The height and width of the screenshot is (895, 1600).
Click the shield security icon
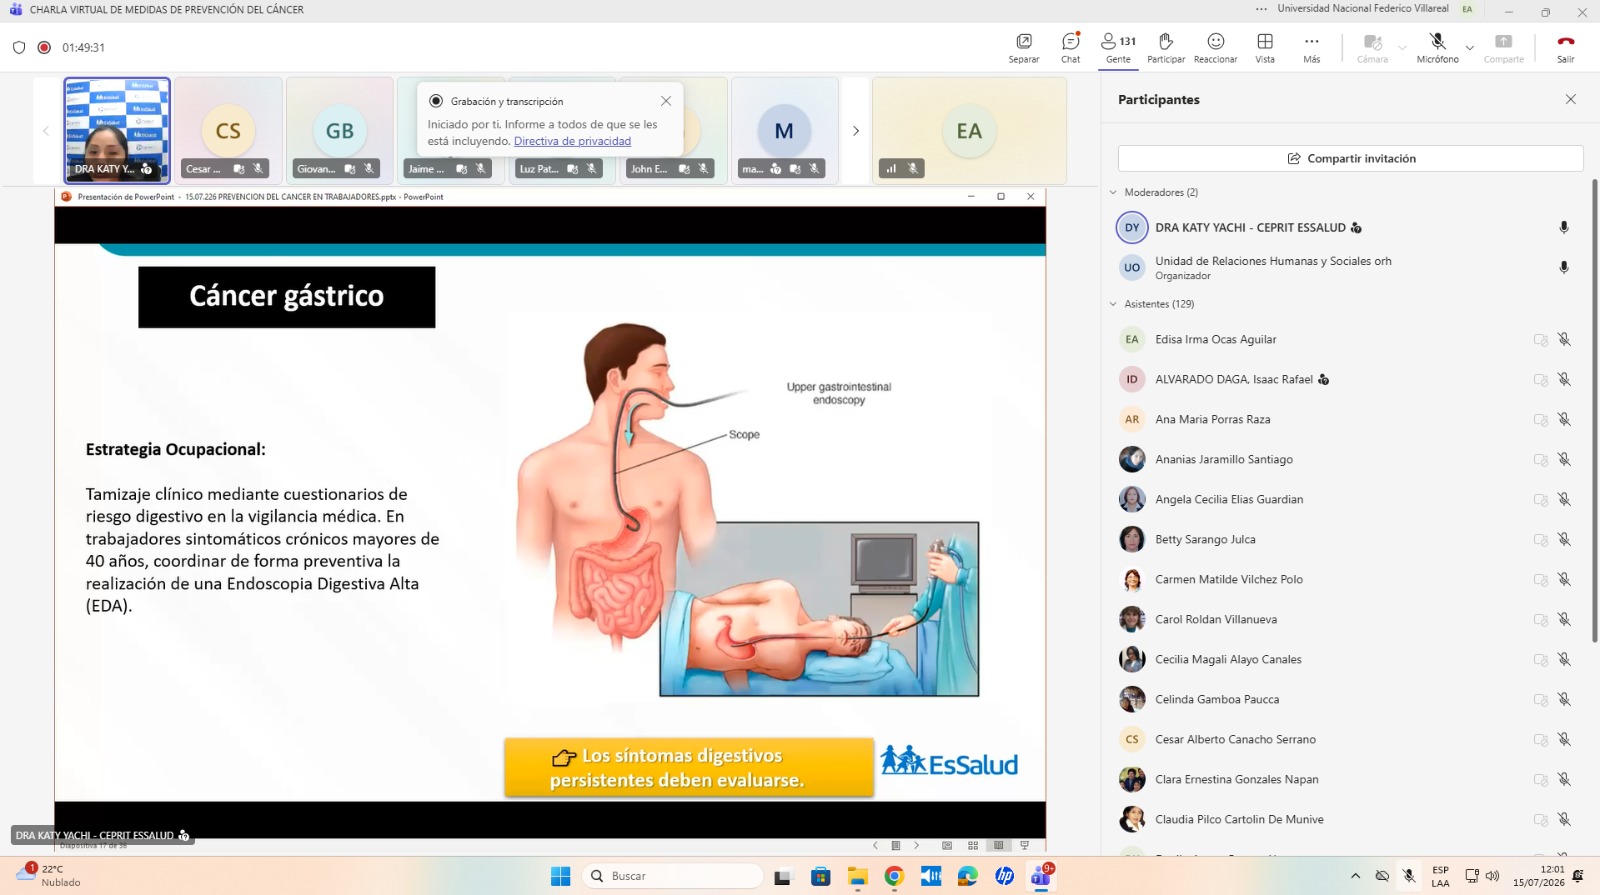(19, 47)
